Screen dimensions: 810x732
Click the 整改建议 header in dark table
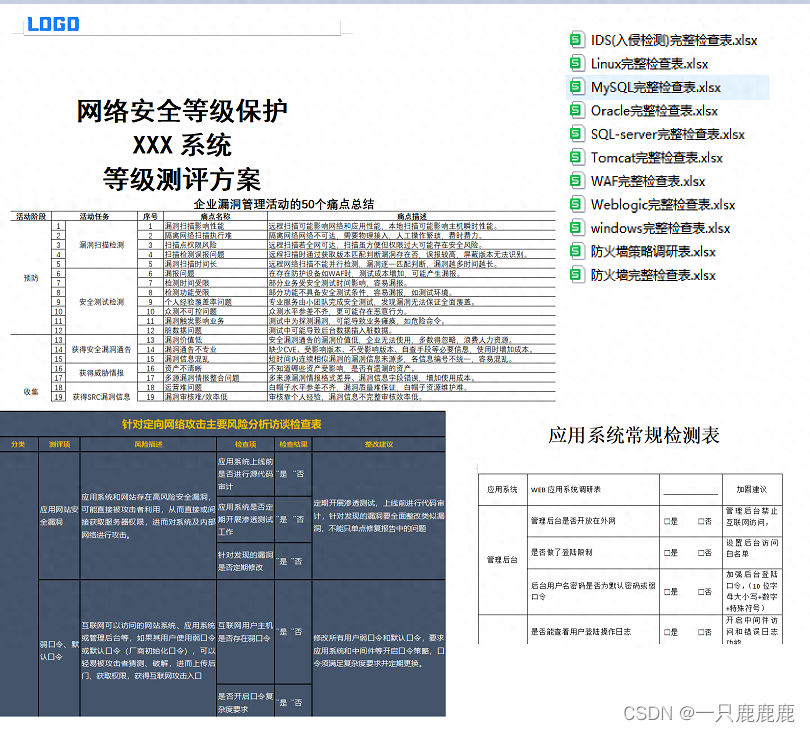tap(379, 444)
